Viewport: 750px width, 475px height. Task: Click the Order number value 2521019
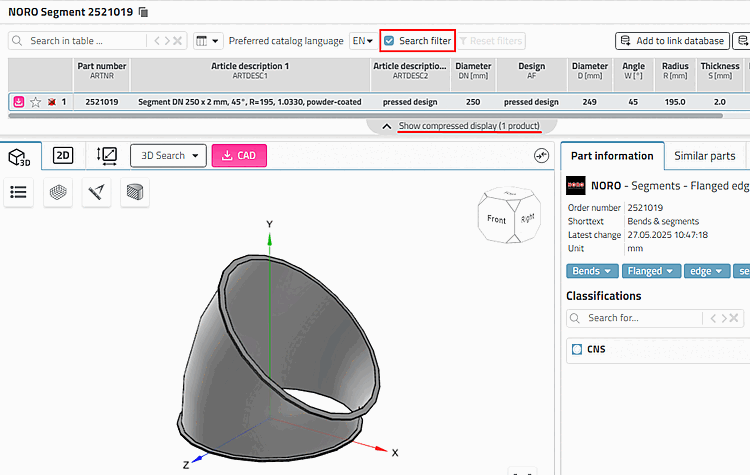pyautogui.click(x=645, y=208)
